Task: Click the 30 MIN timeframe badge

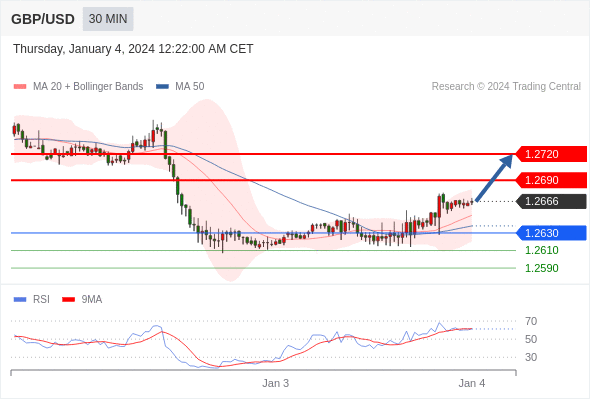Action: click(x=108, y=19)
